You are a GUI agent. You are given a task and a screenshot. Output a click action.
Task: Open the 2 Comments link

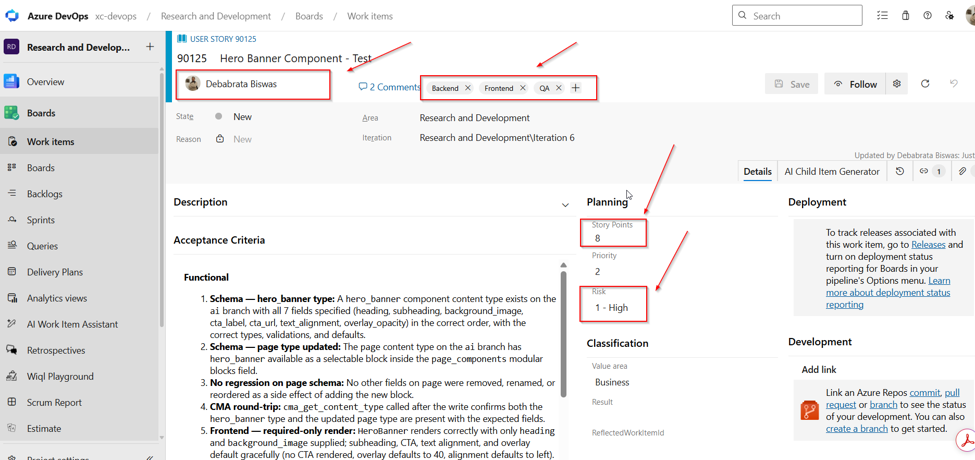tap(389, 87)
